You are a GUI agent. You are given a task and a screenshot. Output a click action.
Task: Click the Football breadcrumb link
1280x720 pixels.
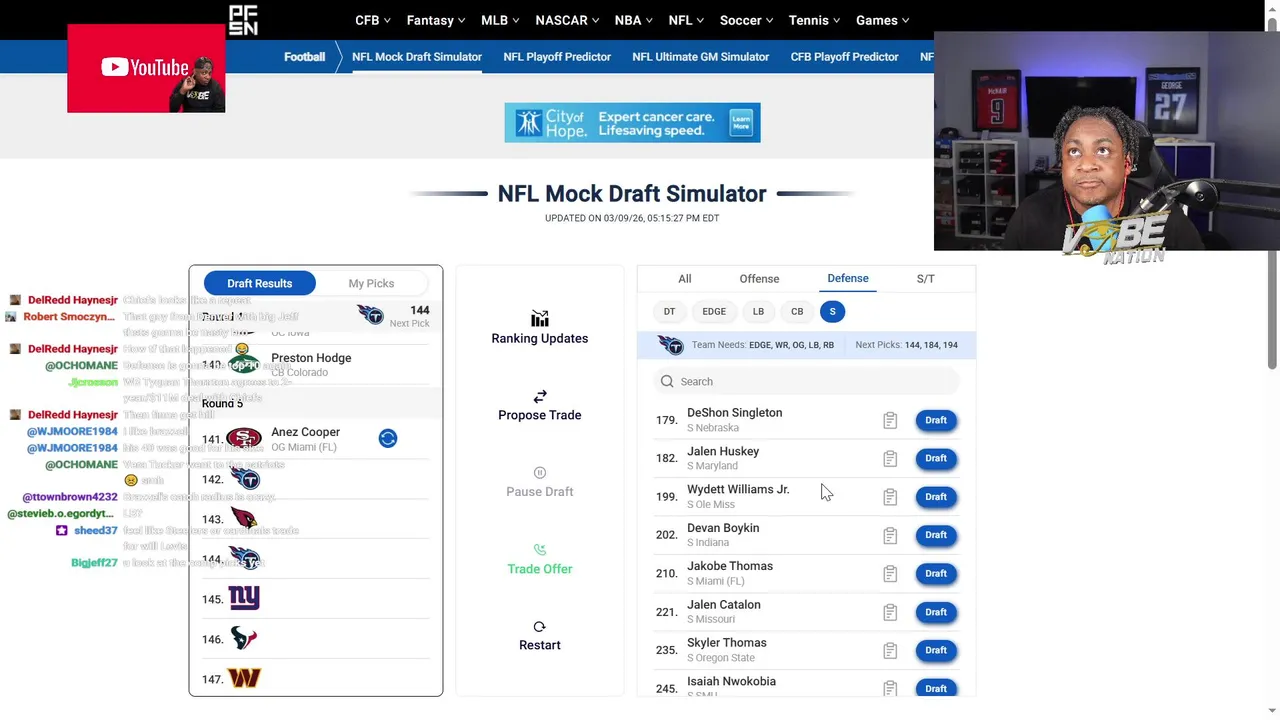point(304,57)
